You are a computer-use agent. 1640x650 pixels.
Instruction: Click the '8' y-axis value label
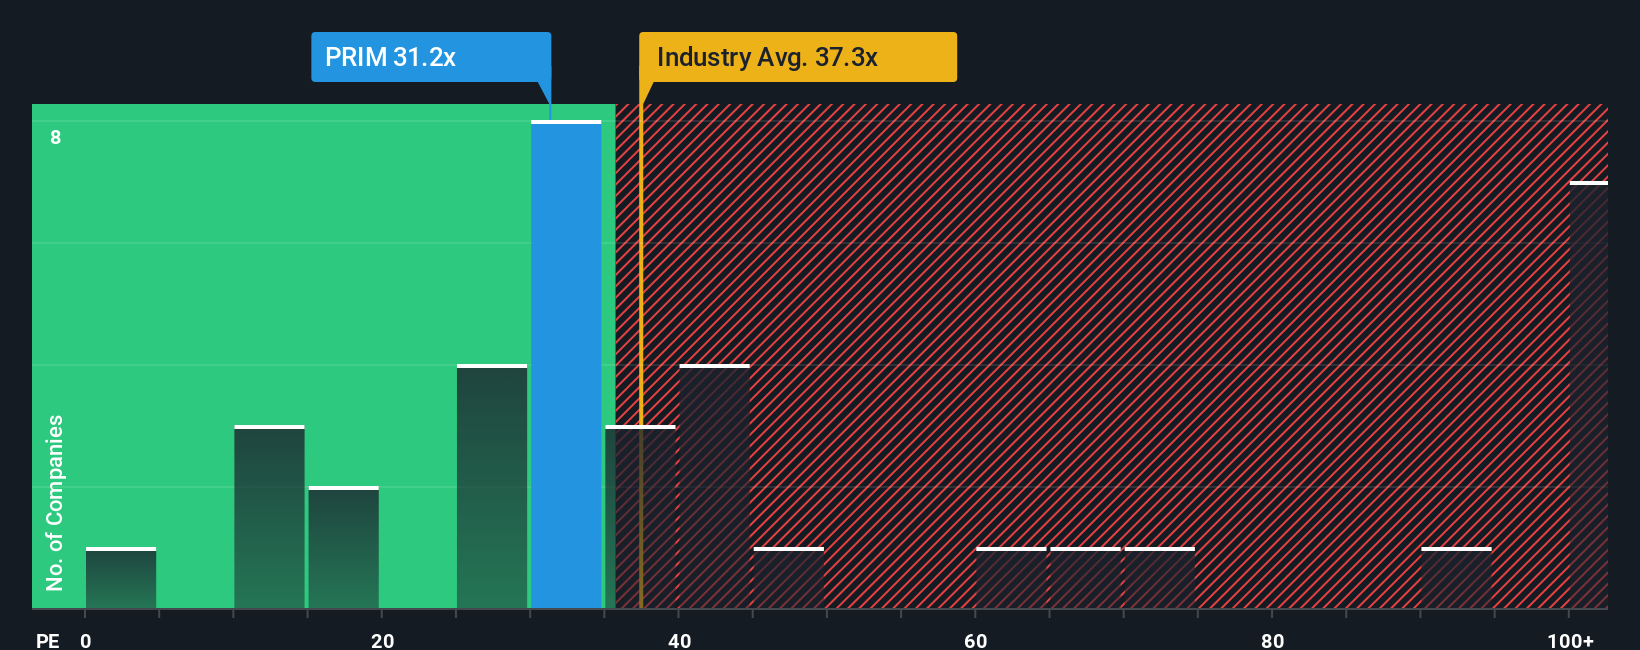coord(56,137)
